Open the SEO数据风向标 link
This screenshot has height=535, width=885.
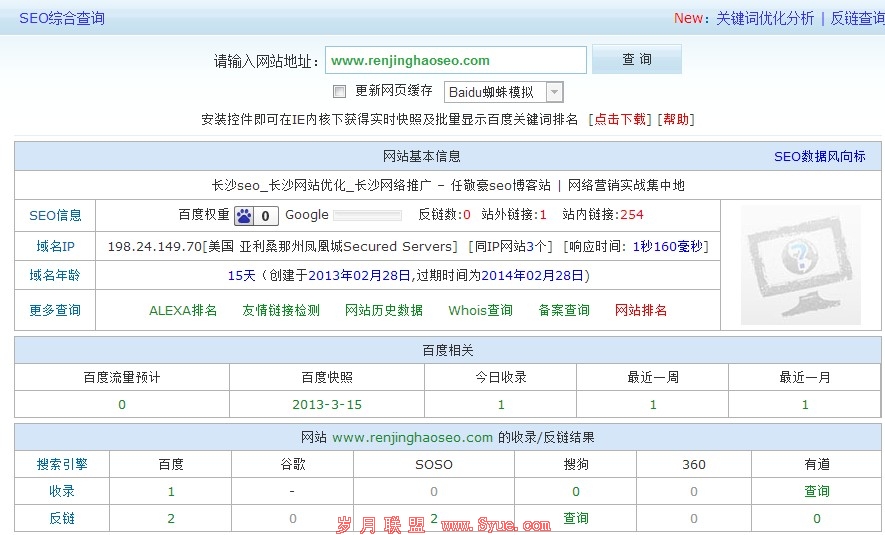click(820, 156)
